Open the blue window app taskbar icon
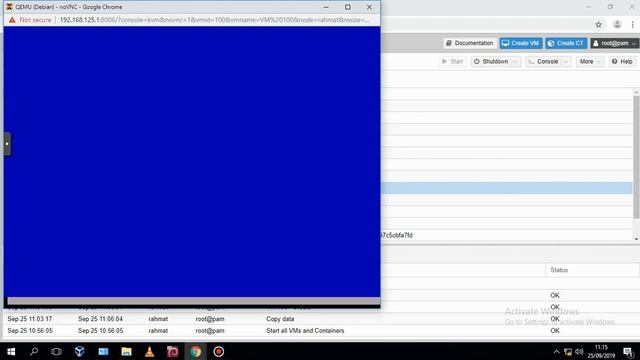 (x=103, y=351)
